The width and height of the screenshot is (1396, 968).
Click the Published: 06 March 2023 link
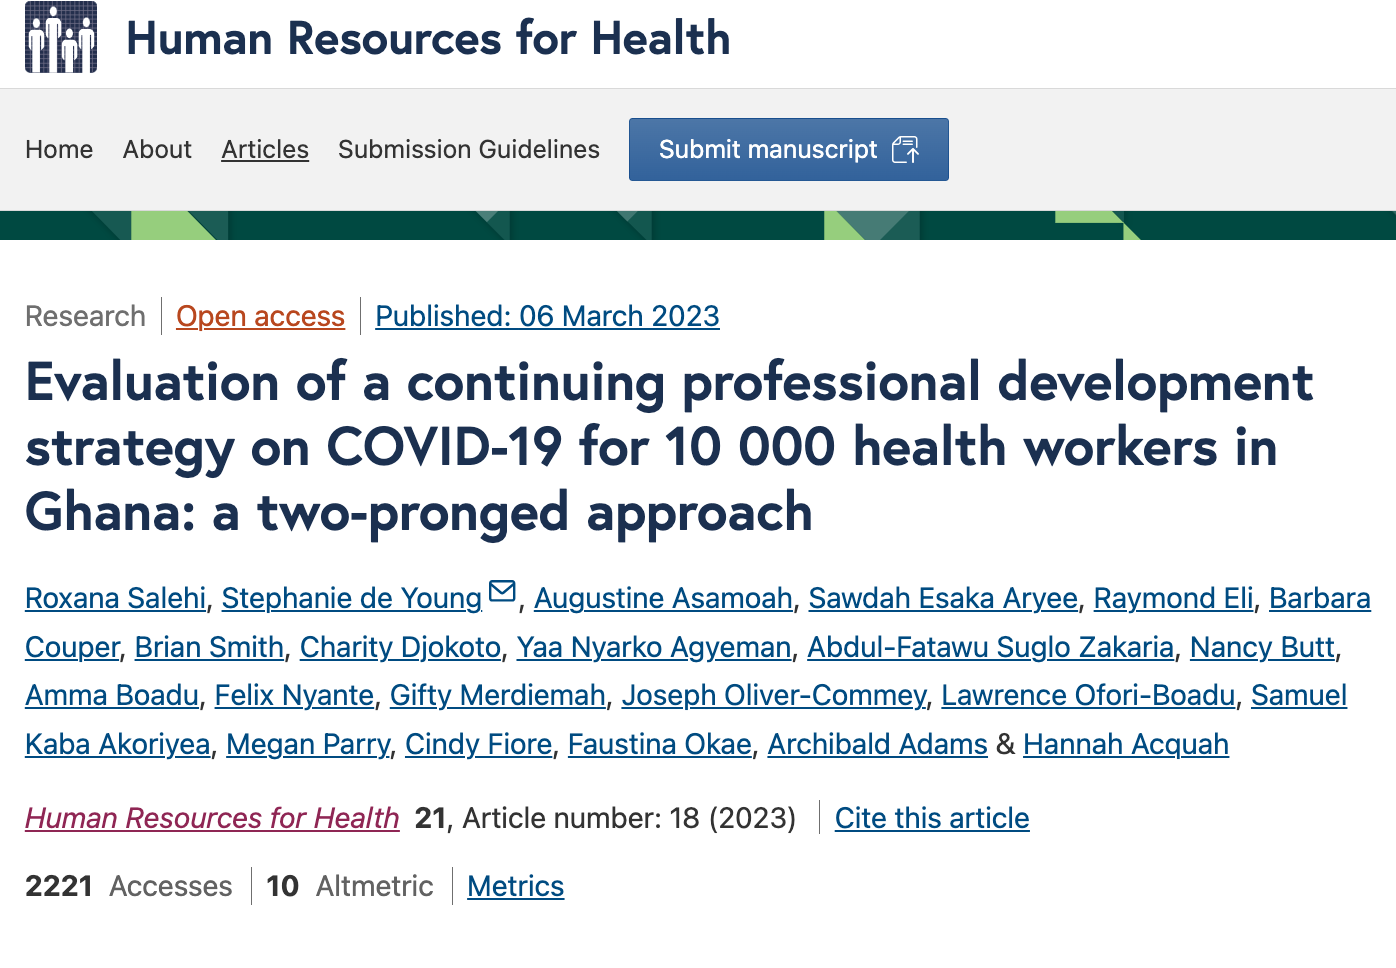tap(547, 316)
